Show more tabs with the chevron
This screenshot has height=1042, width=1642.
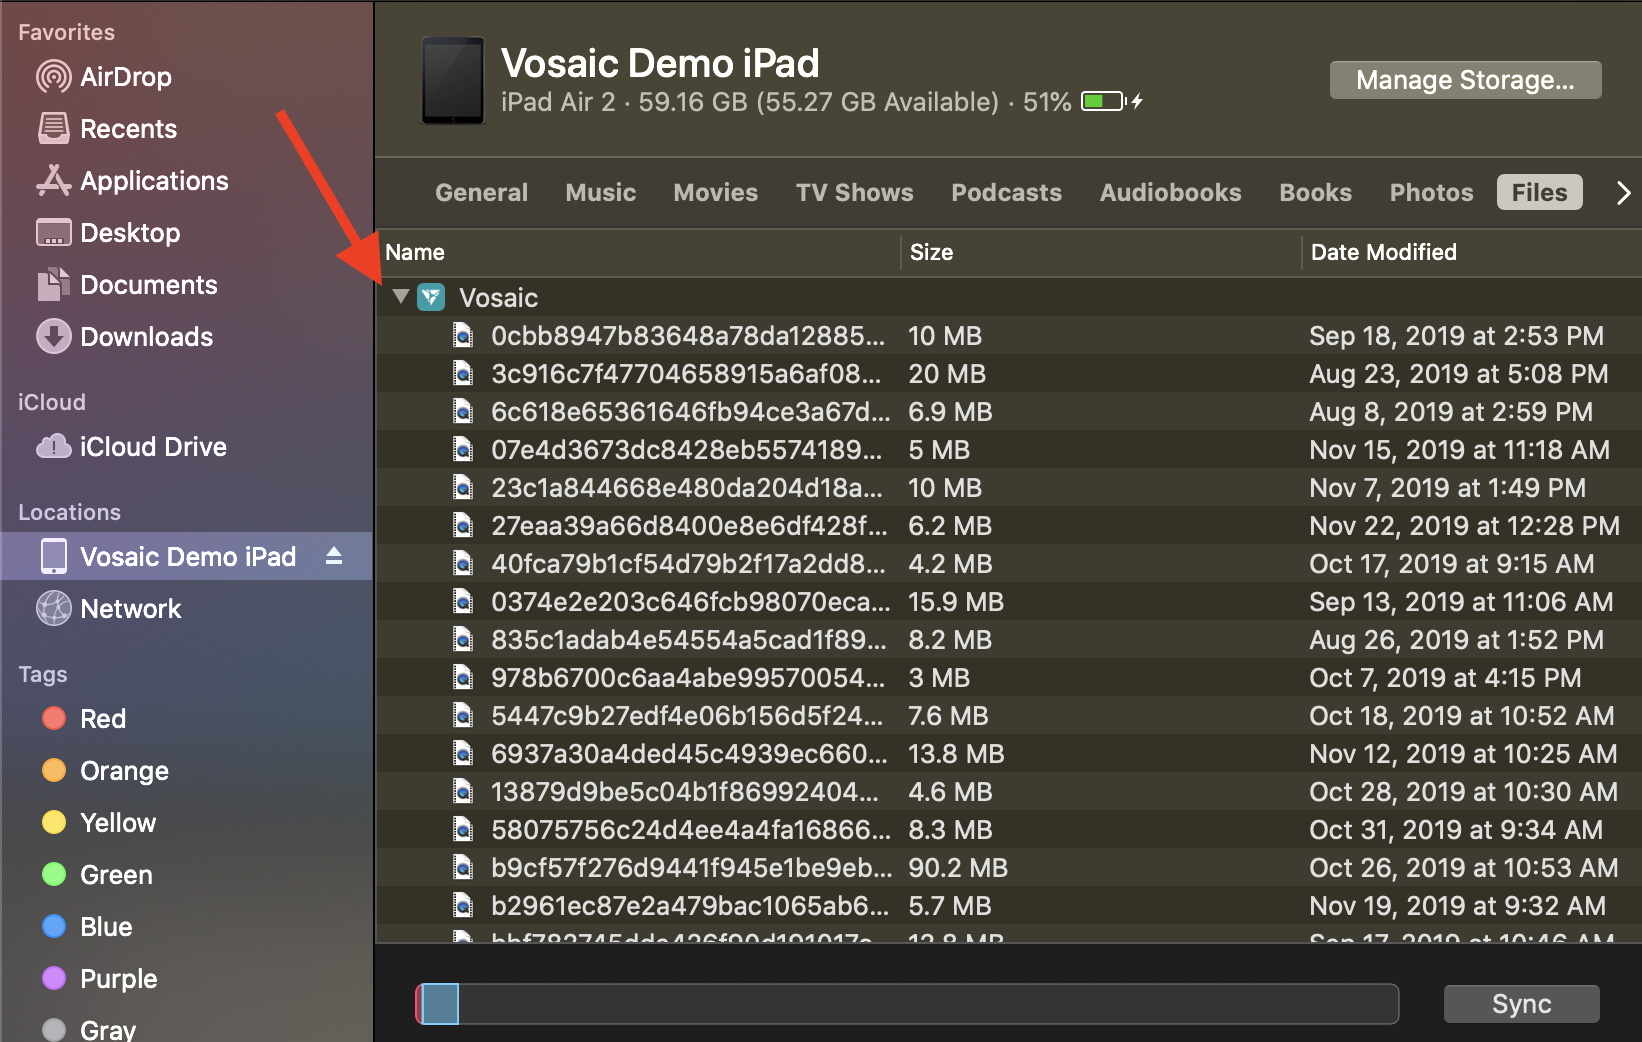click(x=1623, y=193)
